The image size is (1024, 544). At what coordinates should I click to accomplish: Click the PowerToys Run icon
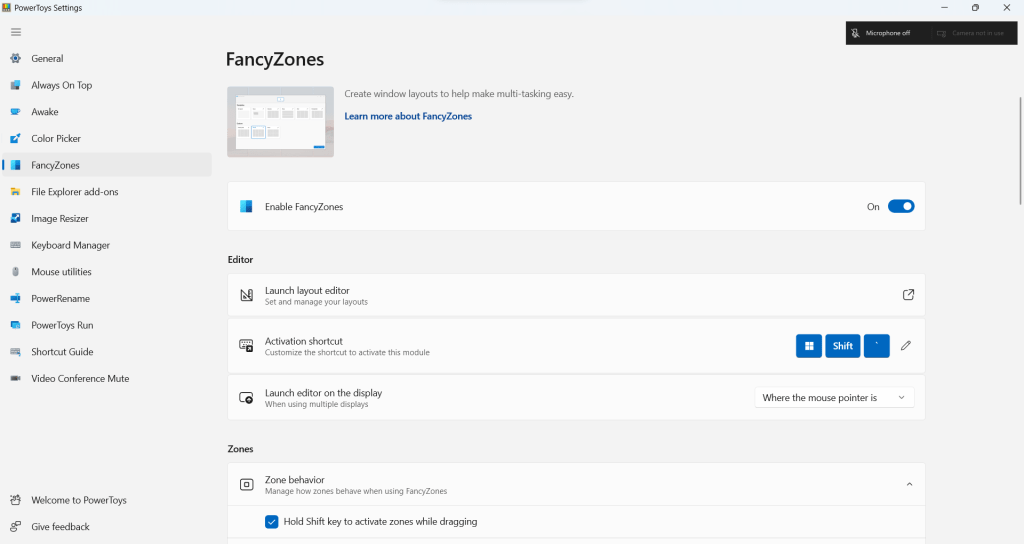pyautogui.click(x=16, y=325)
